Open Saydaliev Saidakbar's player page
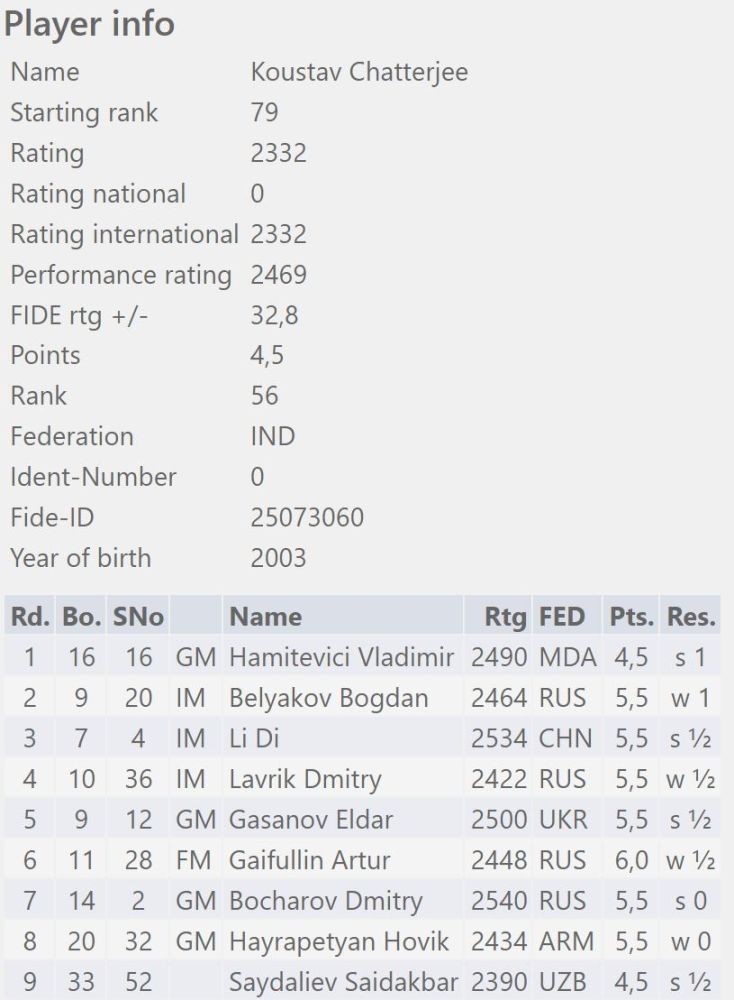Image resolution: width=734 pixels, height=1000 pixels. [344, 982]
